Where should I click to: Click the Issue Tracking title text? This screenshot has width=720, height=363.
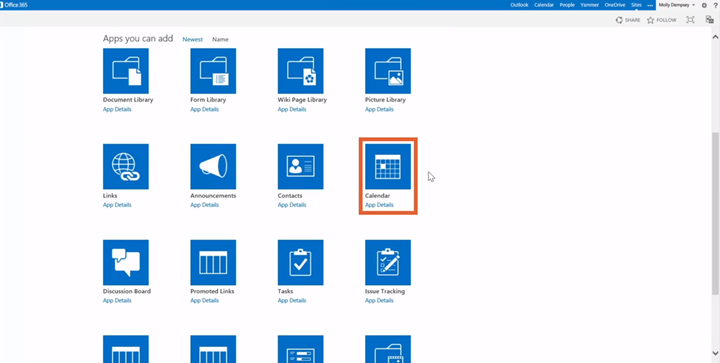tap(385, 291)
